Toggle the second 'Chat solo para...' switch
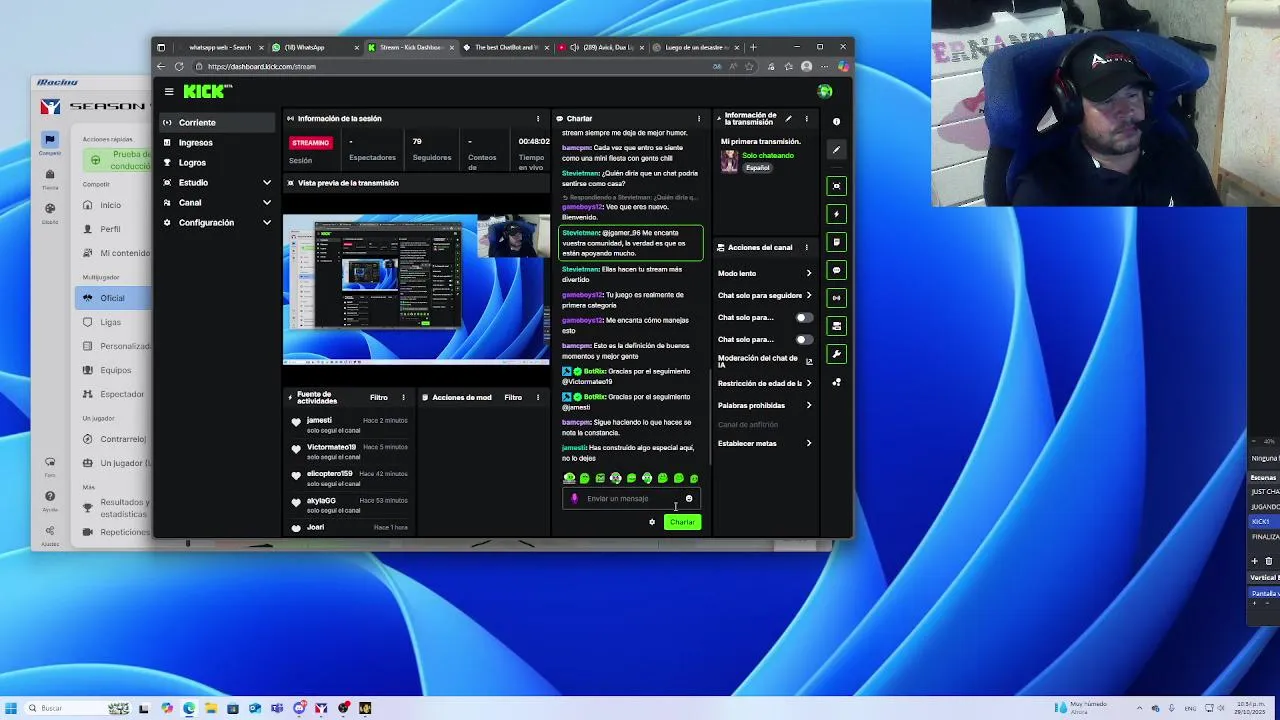The height and width of the screenshot is (720, 1280). [802, 340]
